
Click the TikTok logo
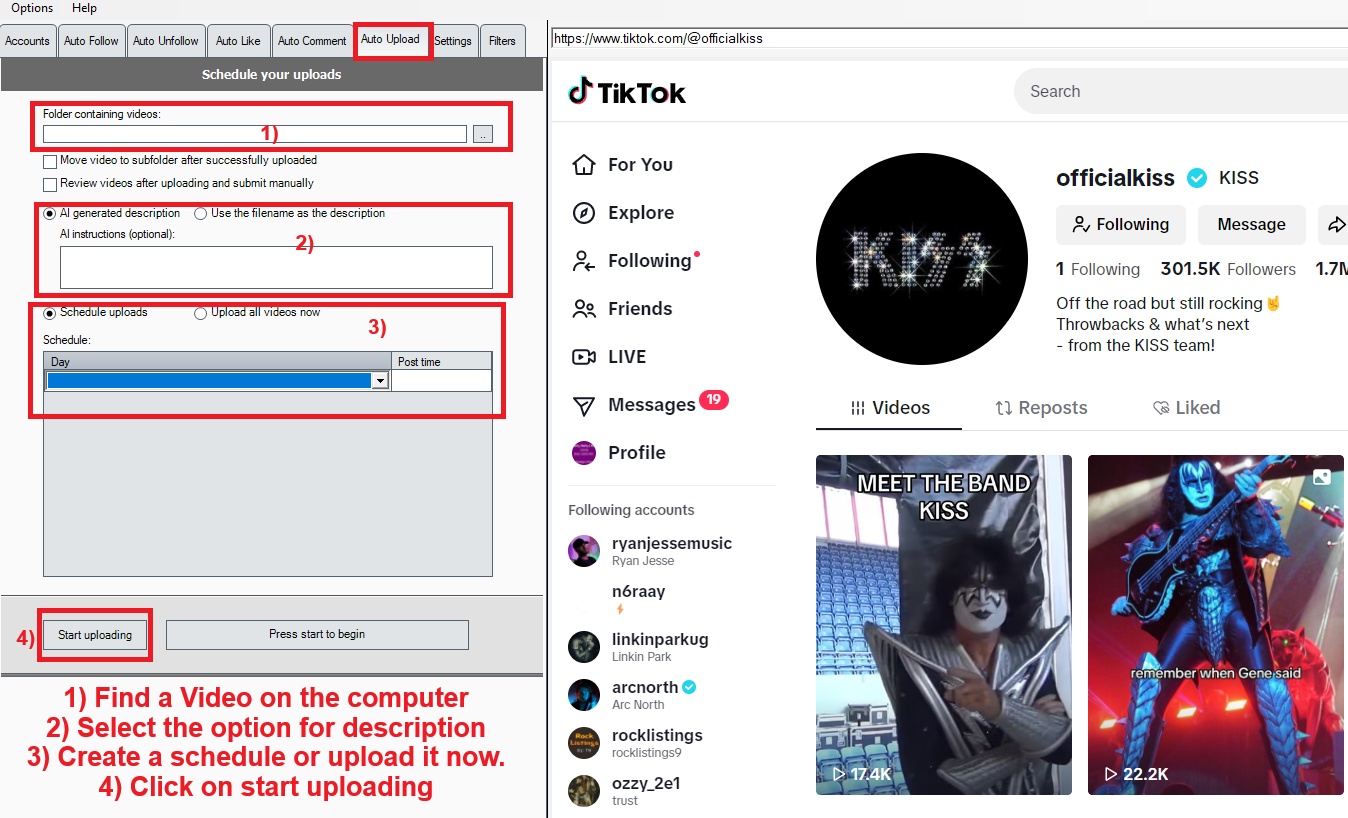tap(627, 92)
